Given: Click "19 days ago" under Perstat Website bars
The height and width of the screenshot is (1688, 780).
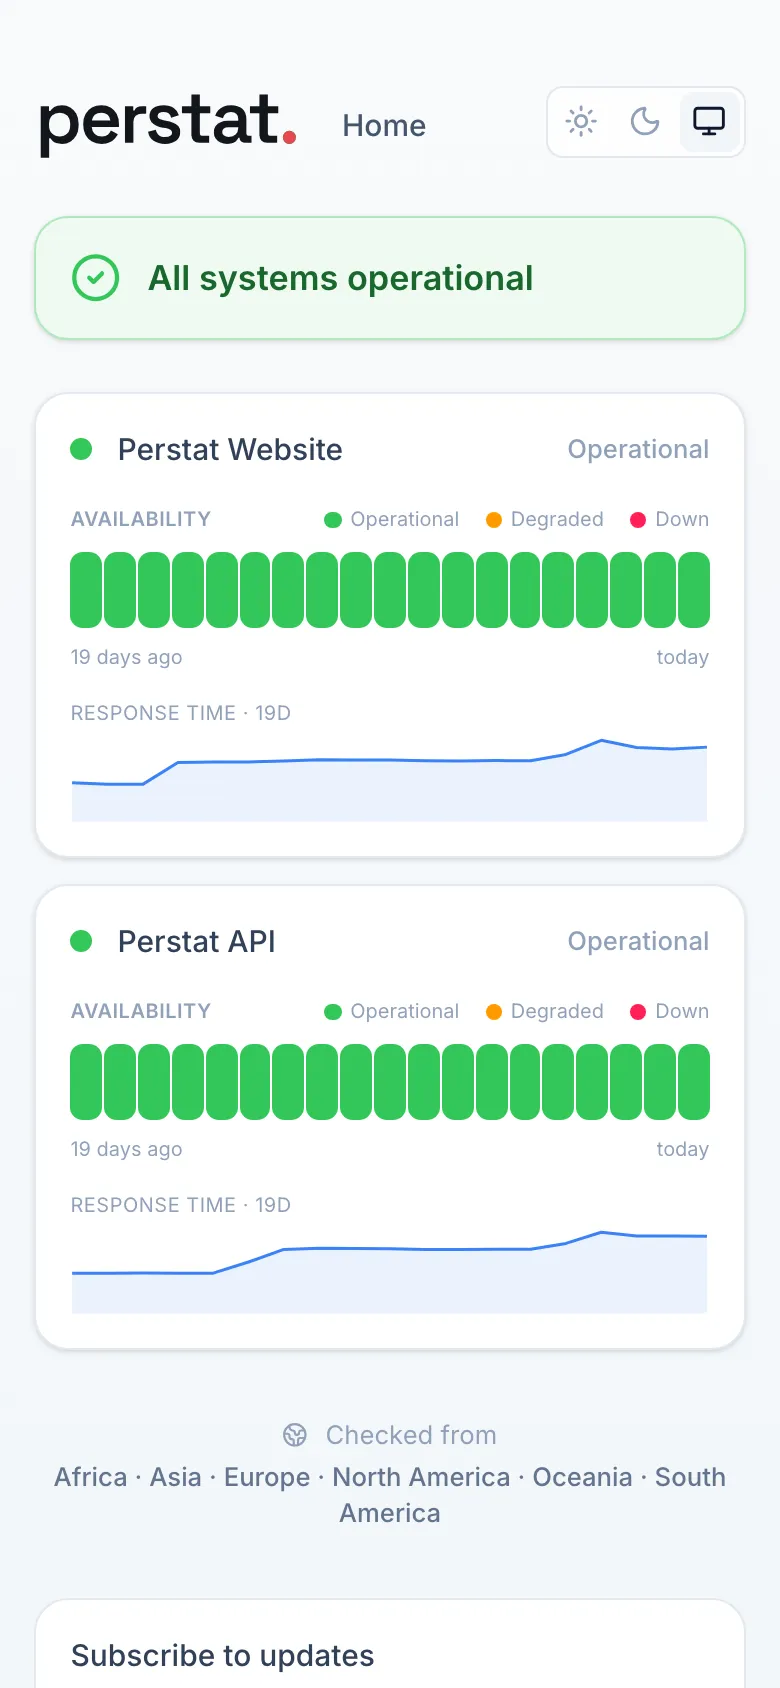Looking at the screenshot, I should [x=126, y=657].
